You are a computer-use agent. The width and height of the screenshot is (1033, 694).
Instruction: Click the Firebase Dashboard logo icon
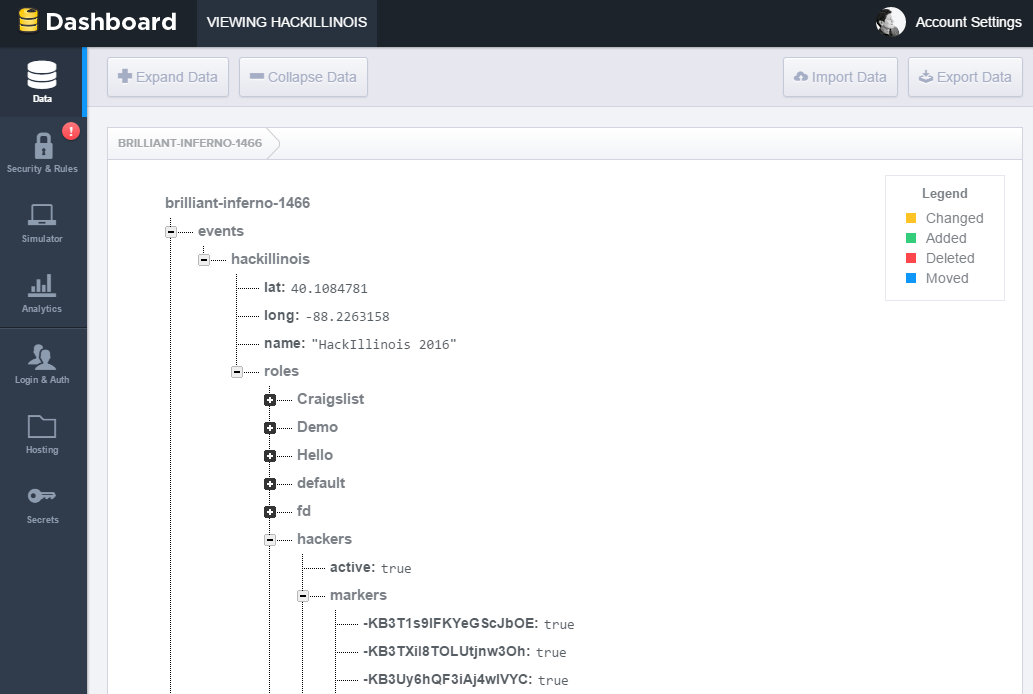(x=28, y=20)
